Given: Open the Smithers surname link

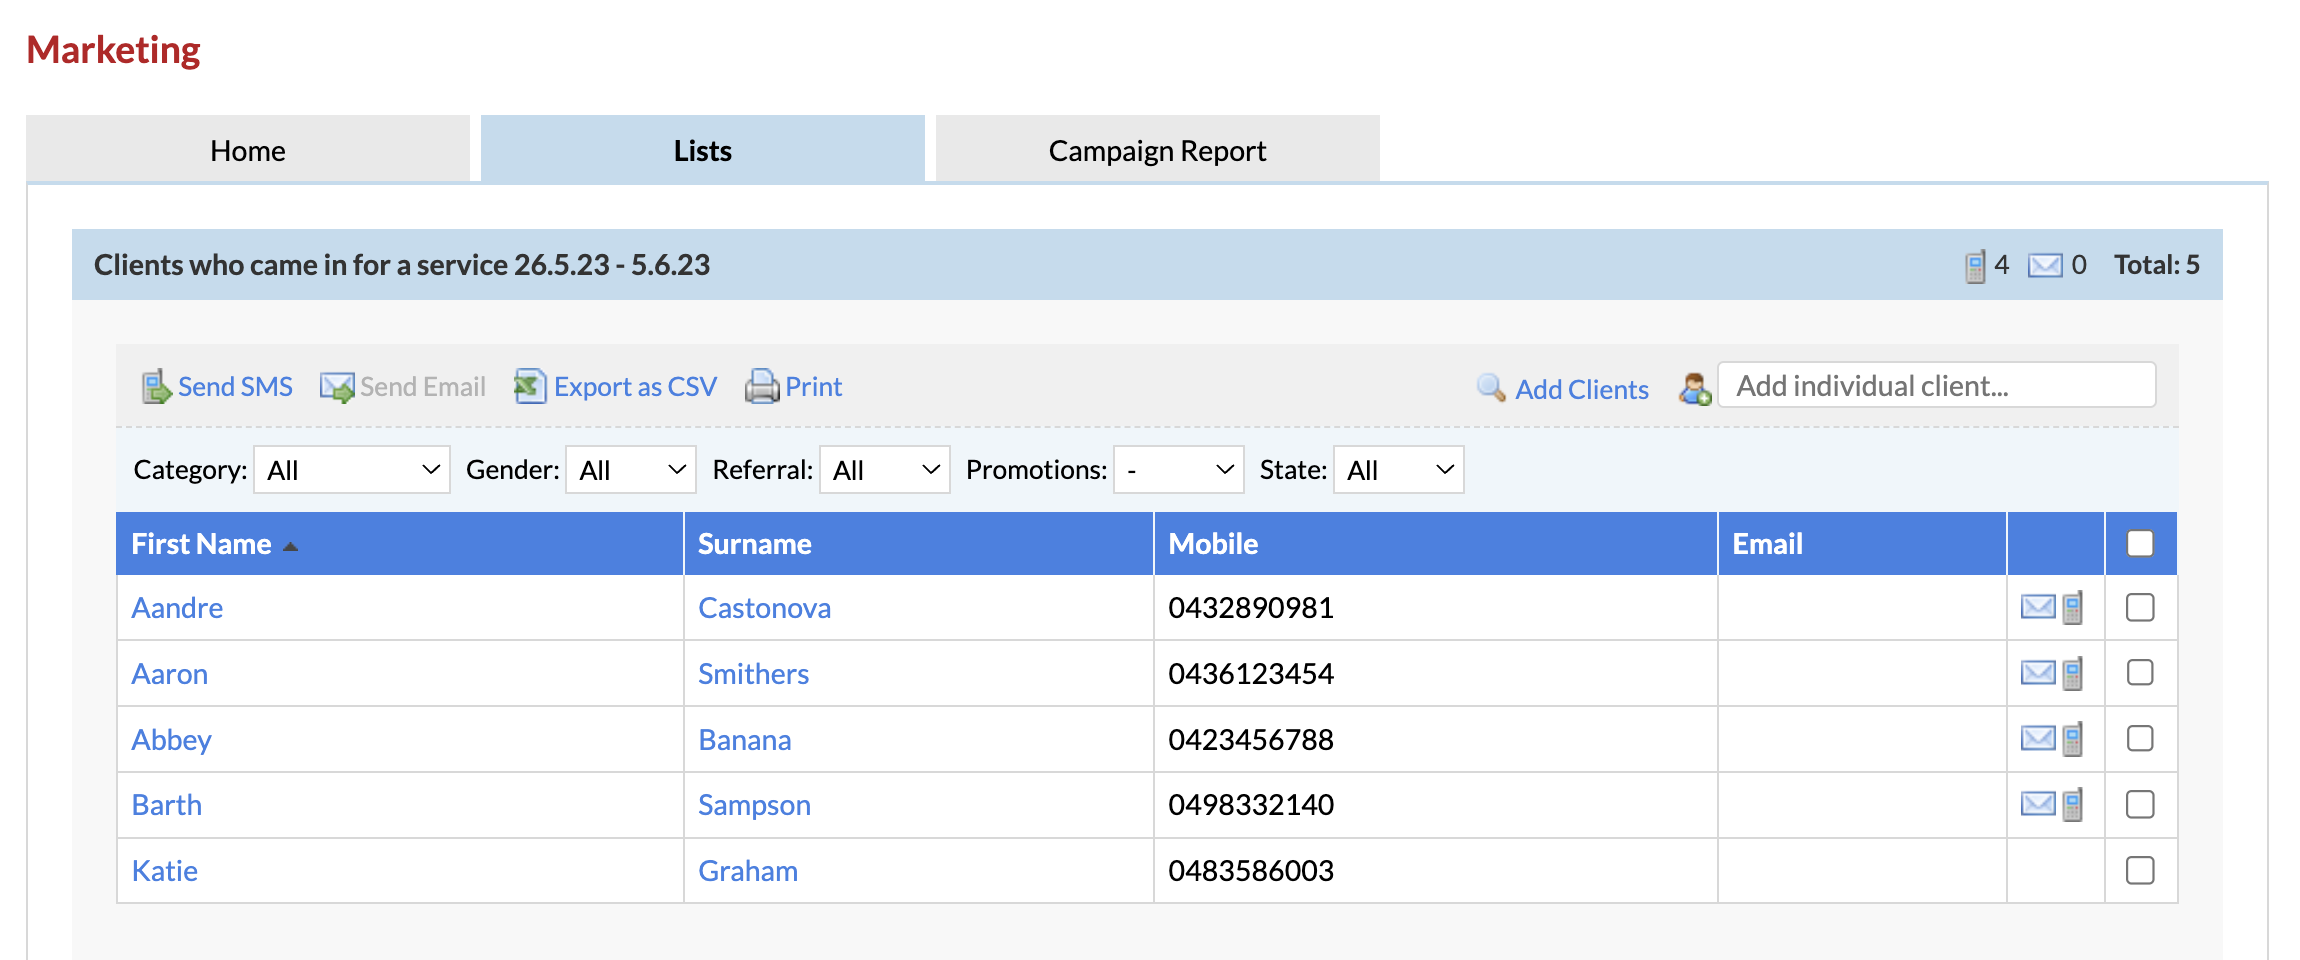Looking at the screenshot, I should tap(754, 674).
